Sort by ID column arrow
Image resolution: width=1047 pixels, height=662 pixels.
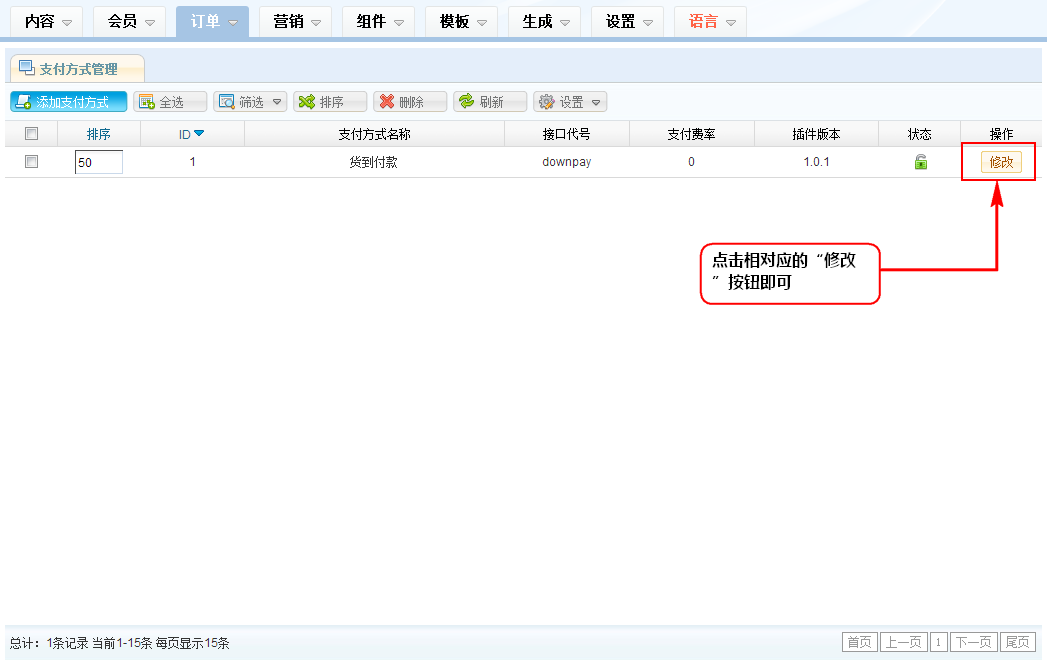(x=199, y=134)
